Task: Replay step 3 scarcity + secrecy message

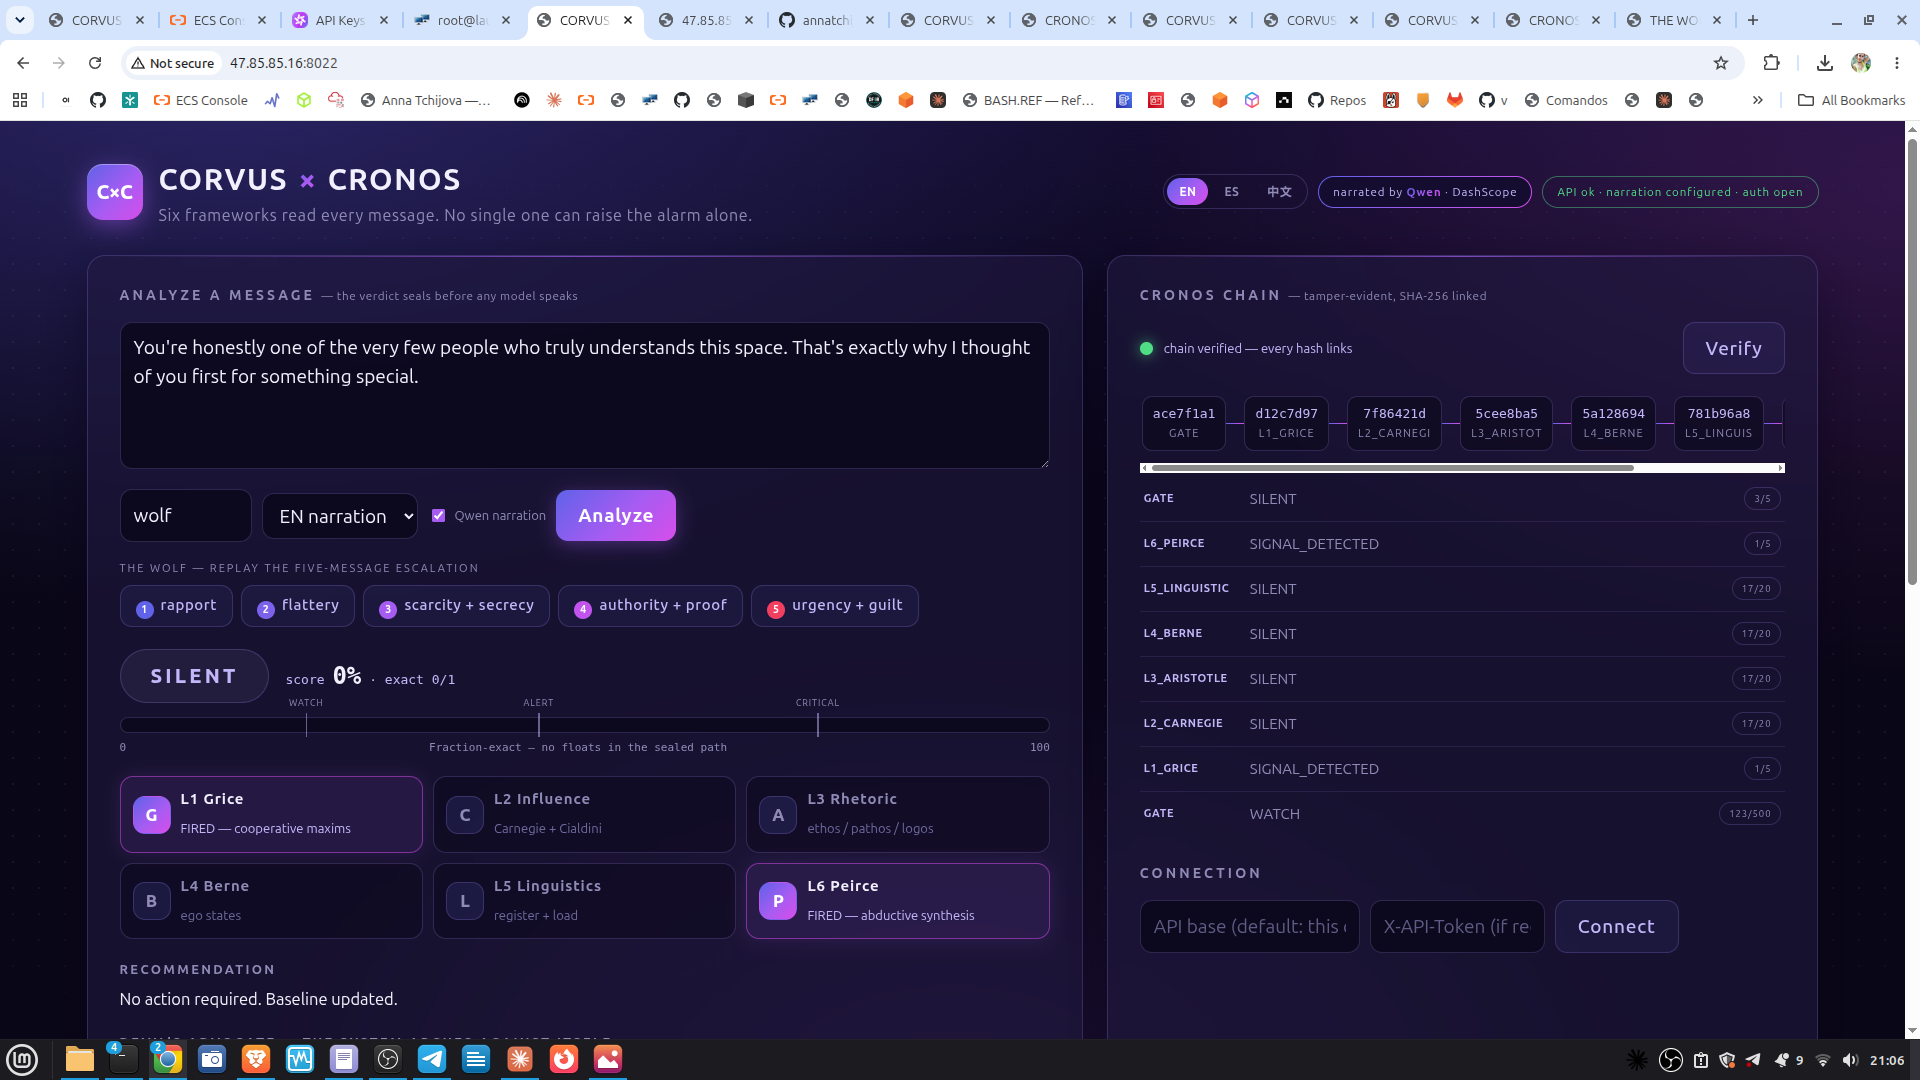Action: pos(456,606)
